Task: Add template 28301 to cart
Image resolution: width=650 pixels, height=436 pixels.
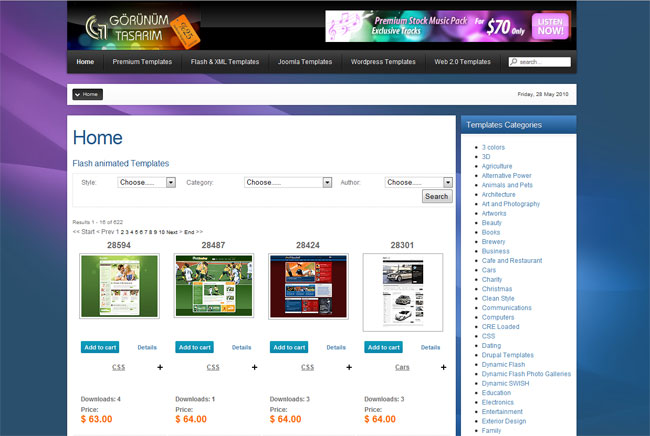Action: [x=383, y=347]
